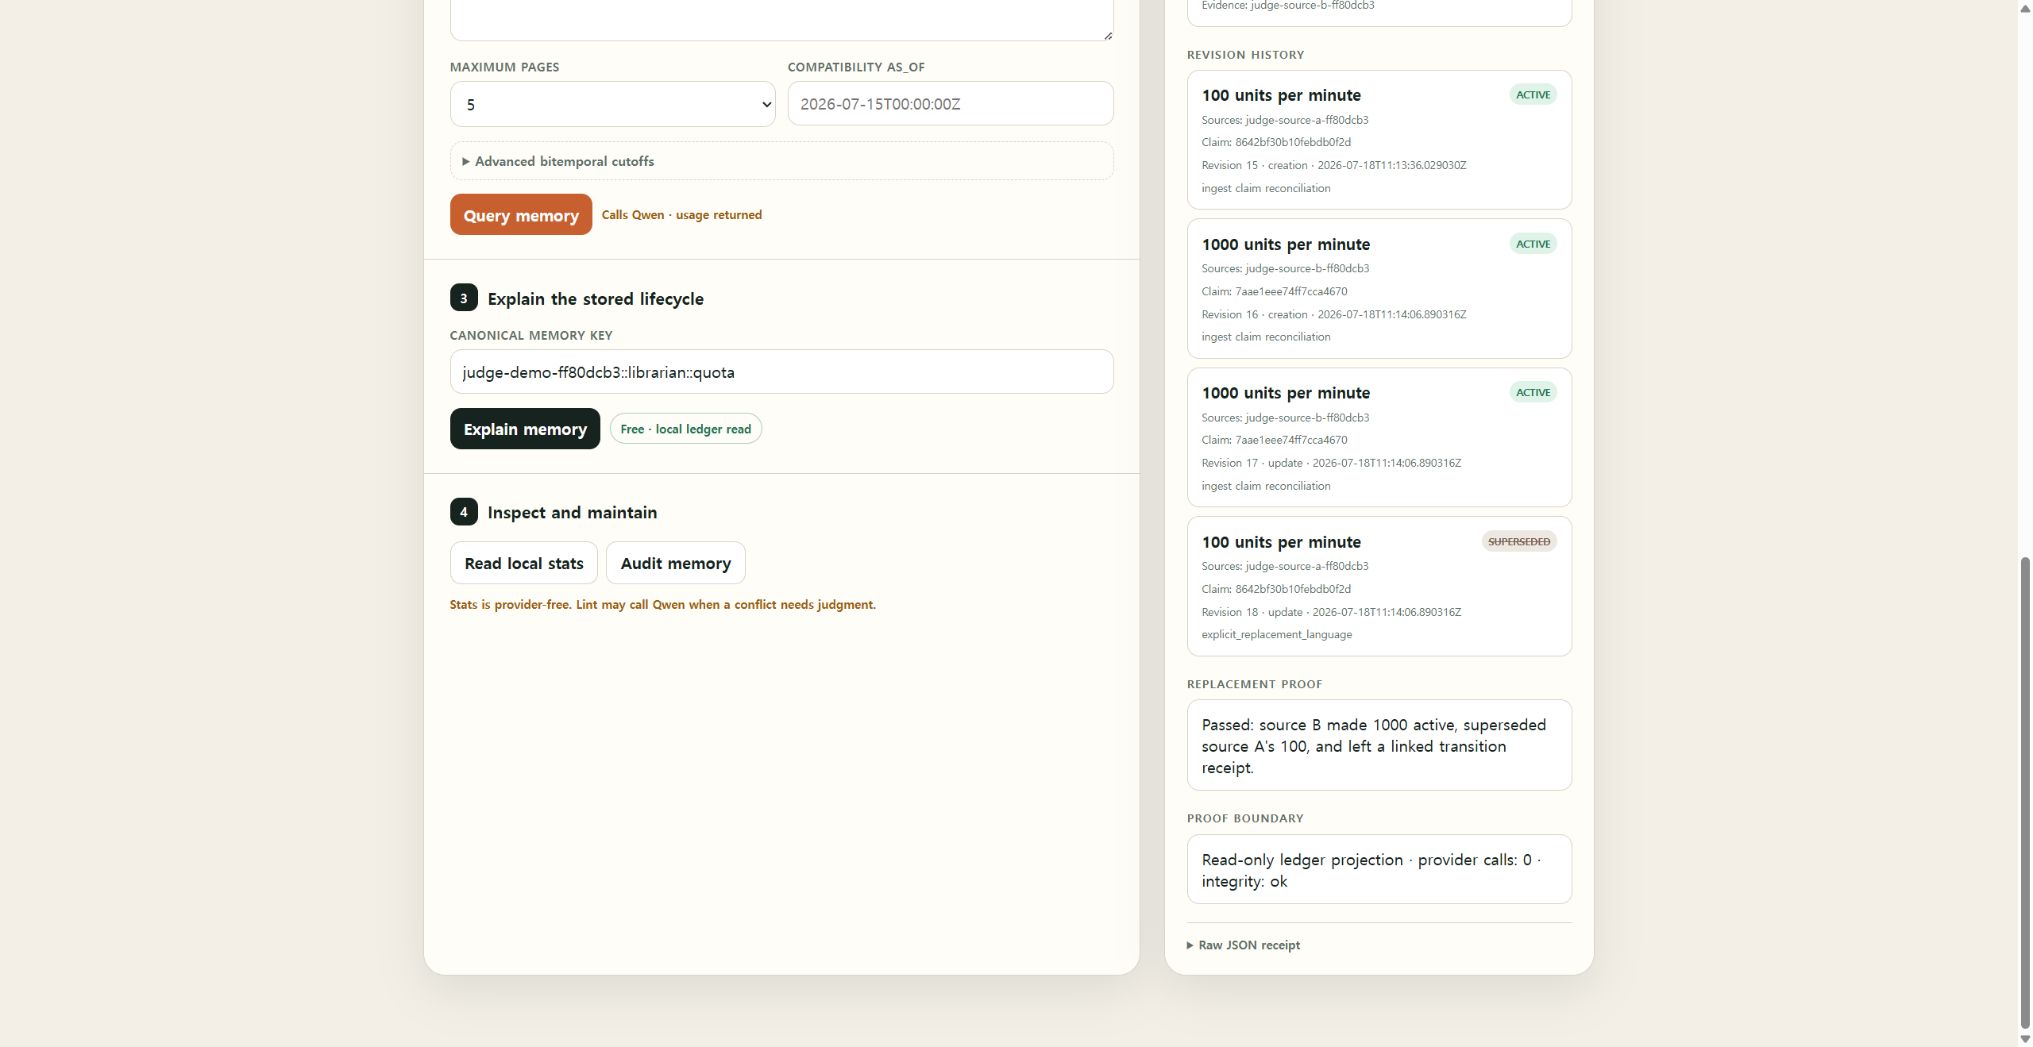Click the Audit memory button

point(675,563)
